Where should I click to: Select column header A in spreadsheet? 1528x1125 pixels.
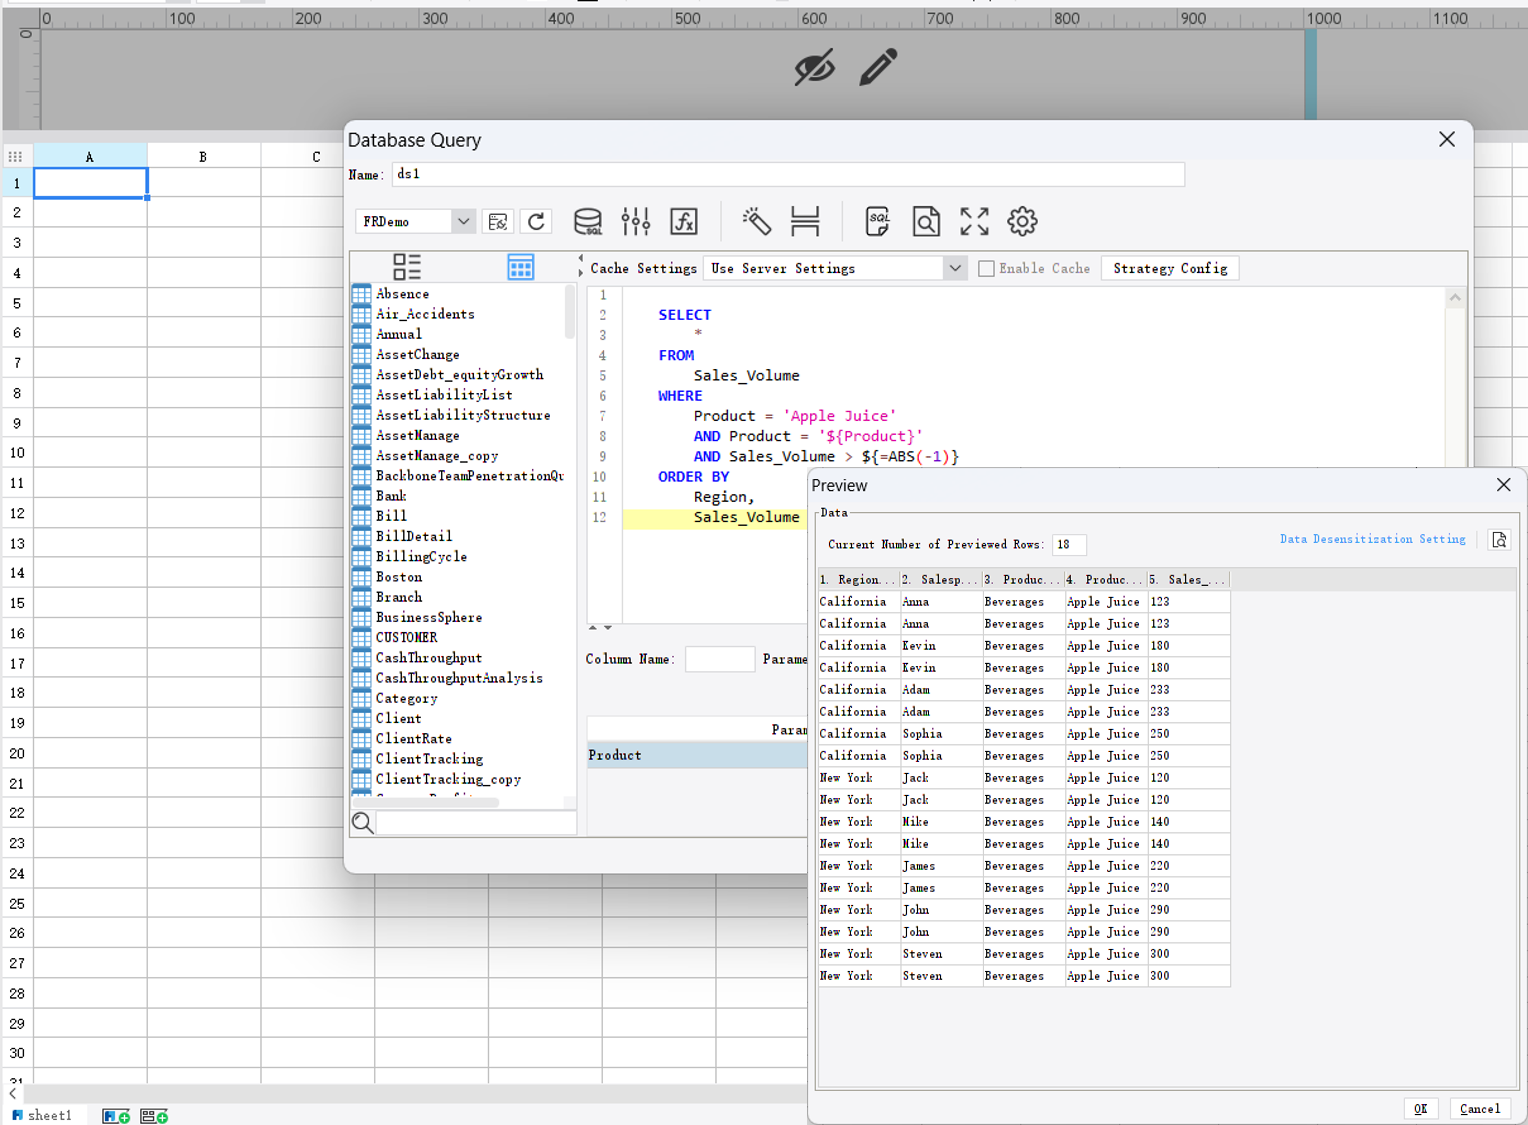90,156
